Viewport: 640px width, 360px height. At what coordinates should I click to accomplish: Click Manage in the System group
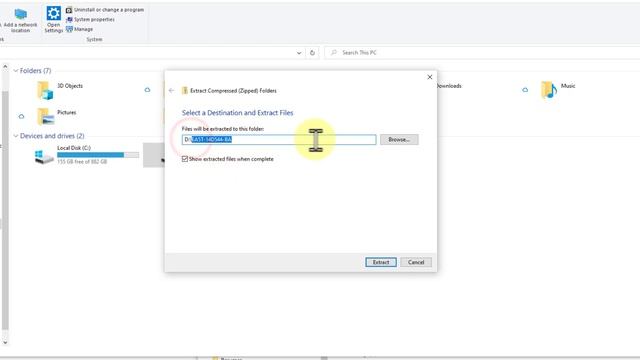pos(80,29)
